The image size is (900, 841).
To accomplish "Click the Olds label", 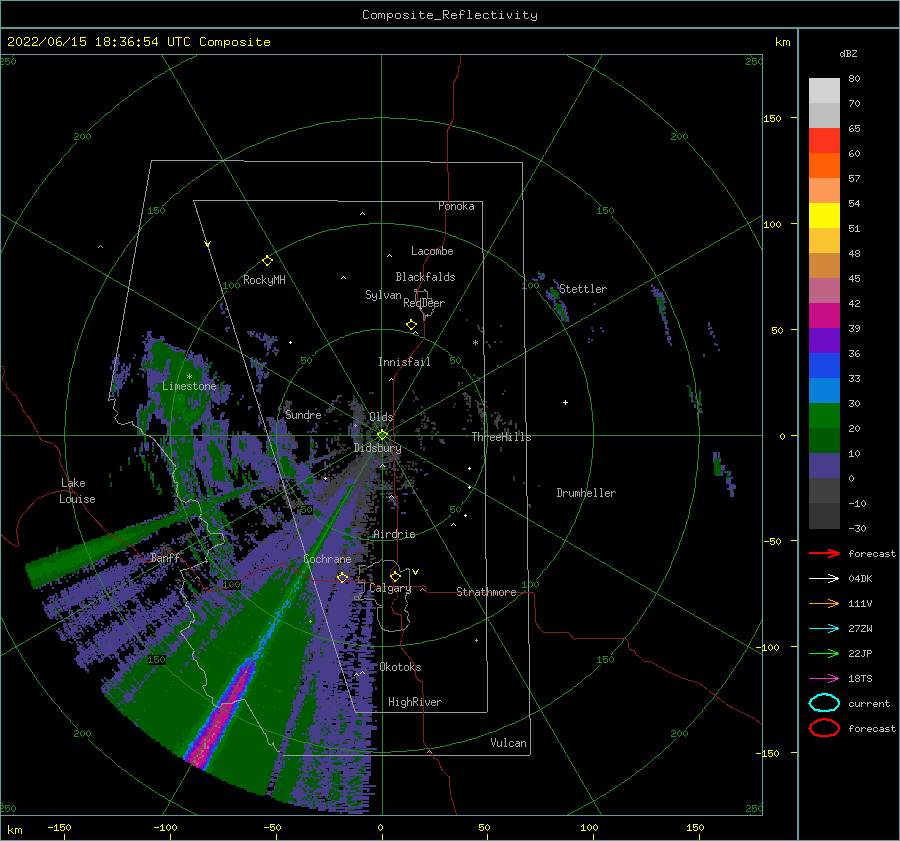I will tap(381, 417).
